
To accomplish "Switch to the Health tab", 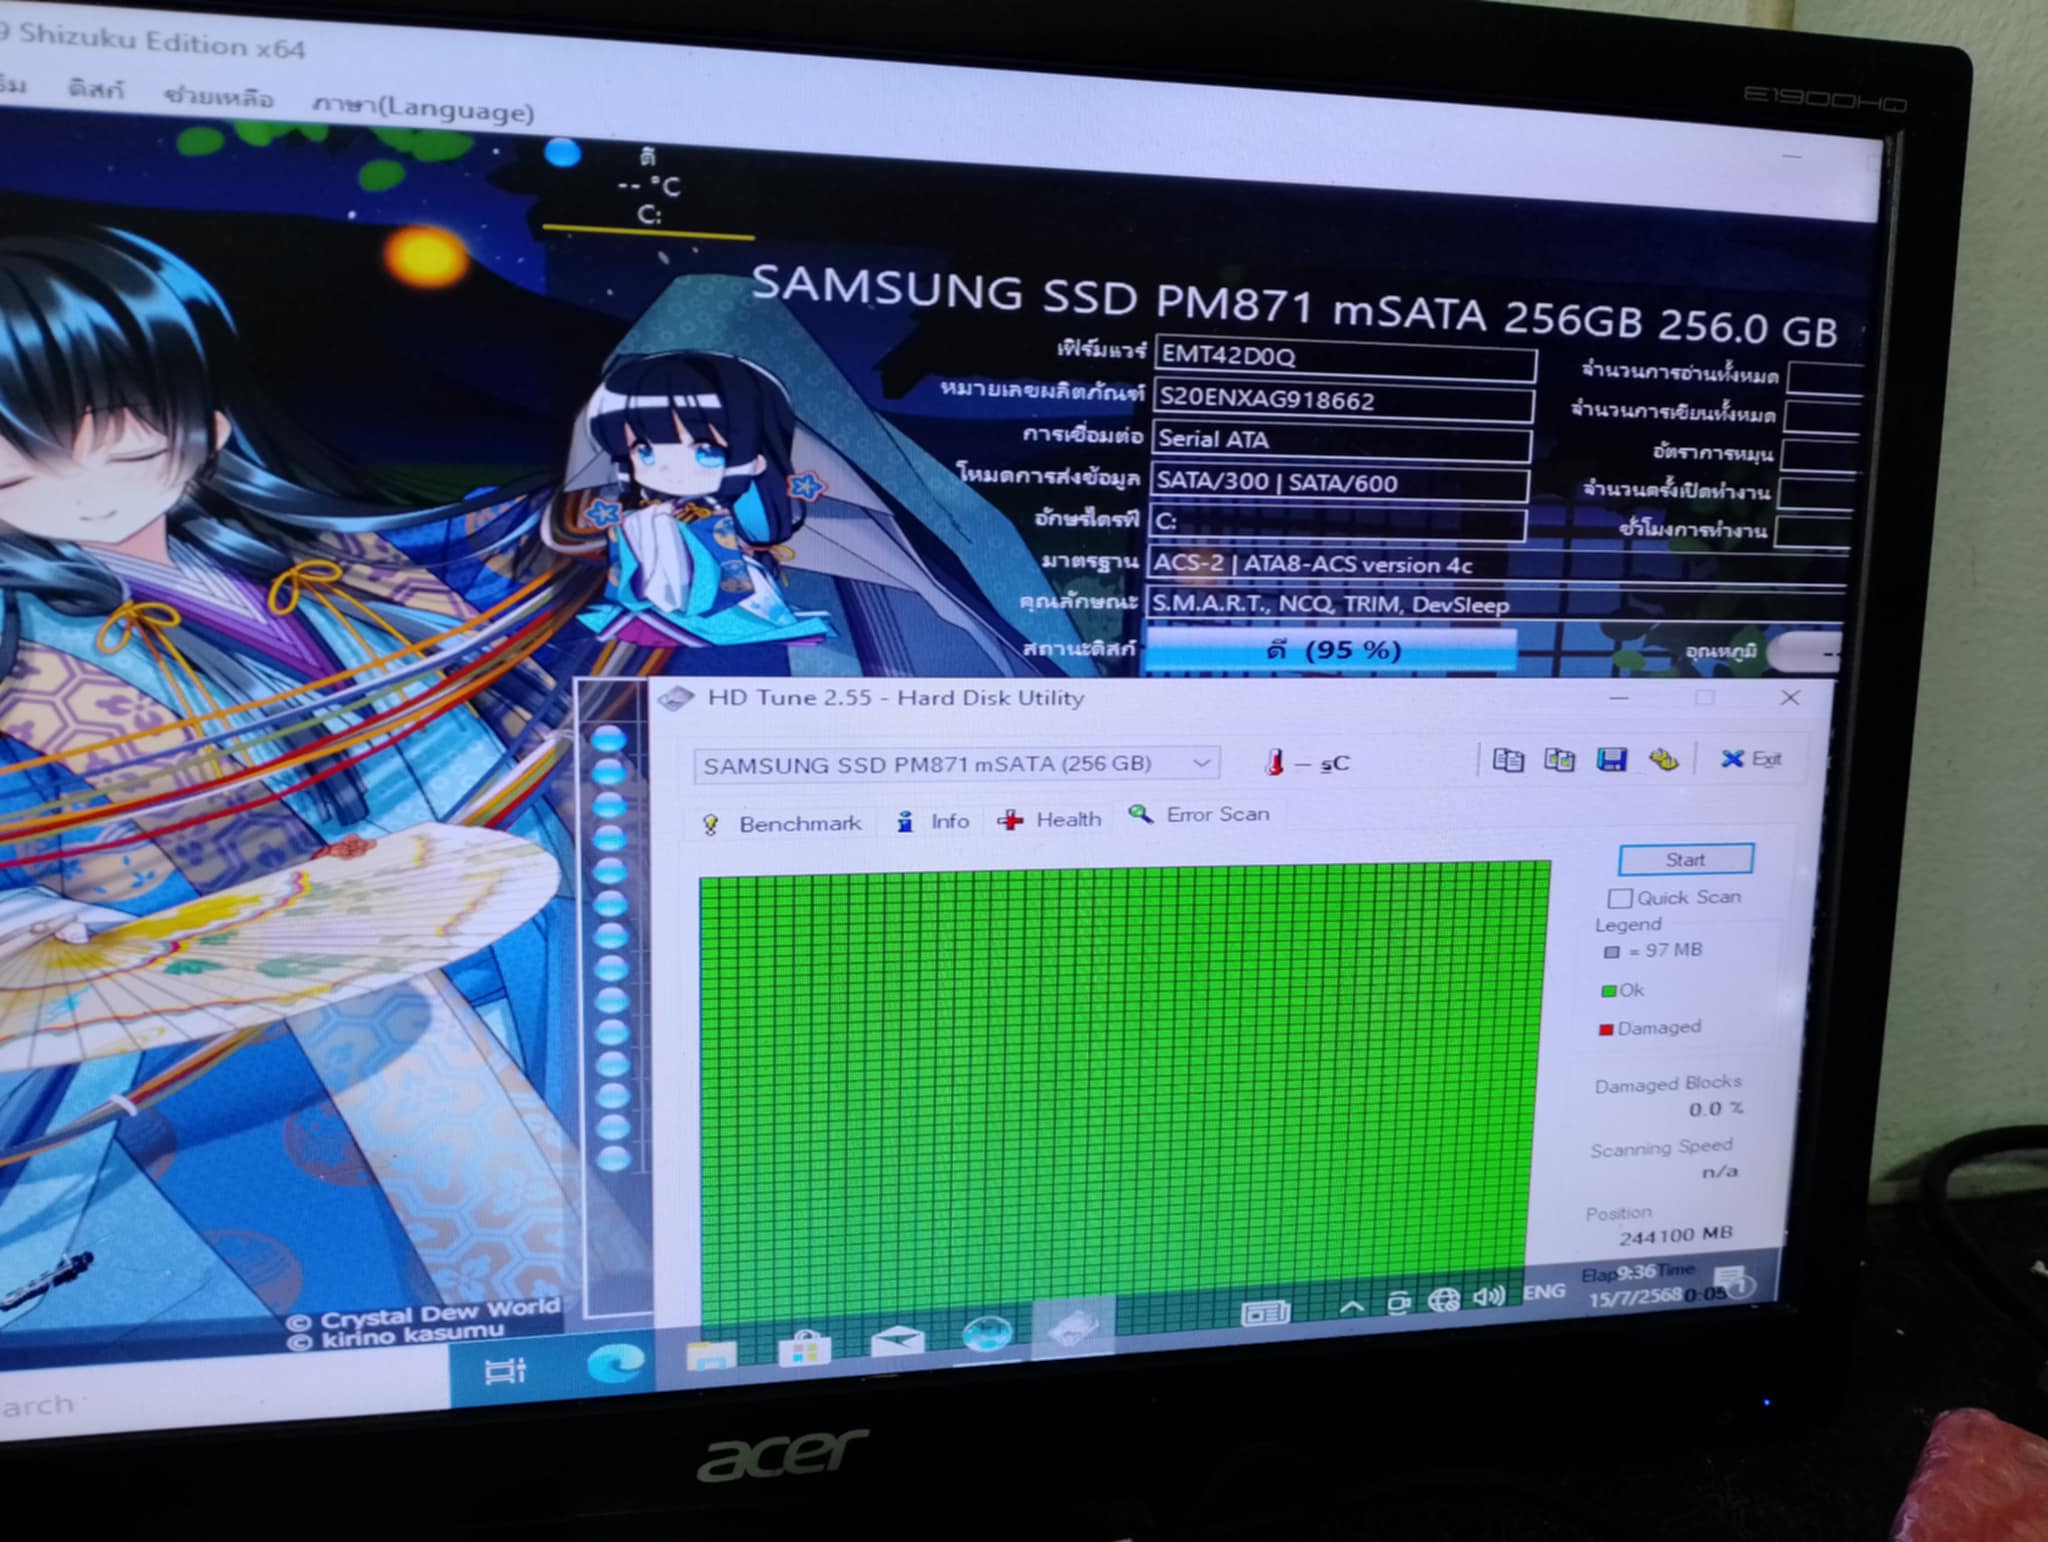I will 1049,820.
